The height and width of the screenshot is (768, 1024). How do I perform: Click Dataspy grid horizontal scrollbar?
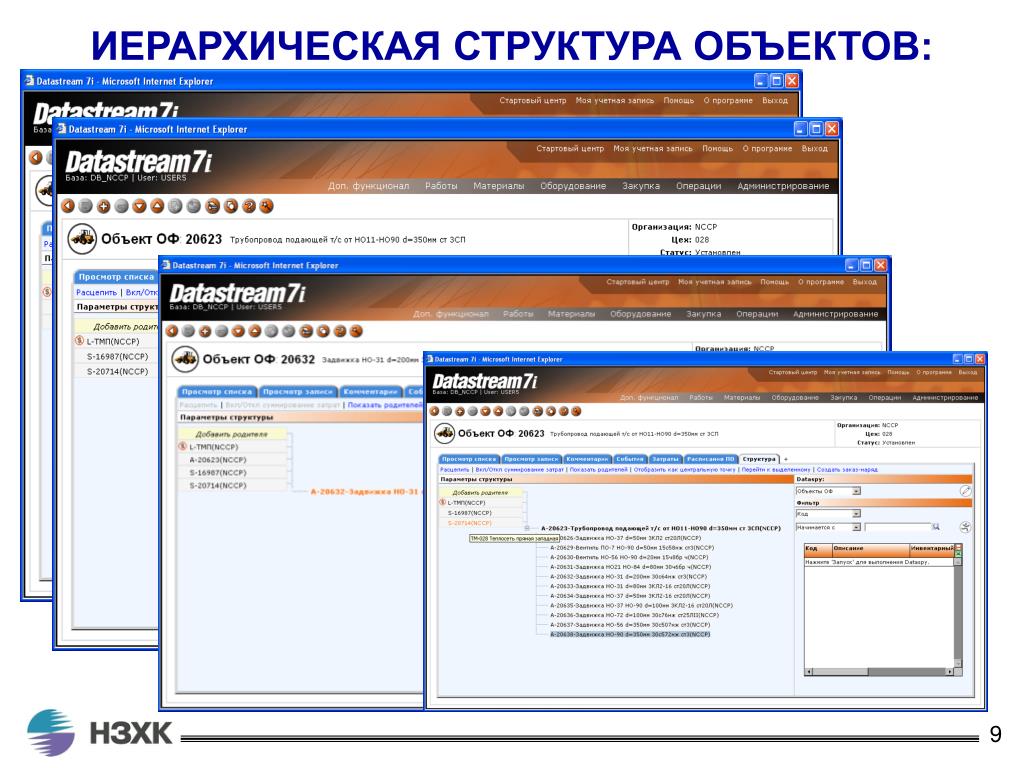point(879,671)
